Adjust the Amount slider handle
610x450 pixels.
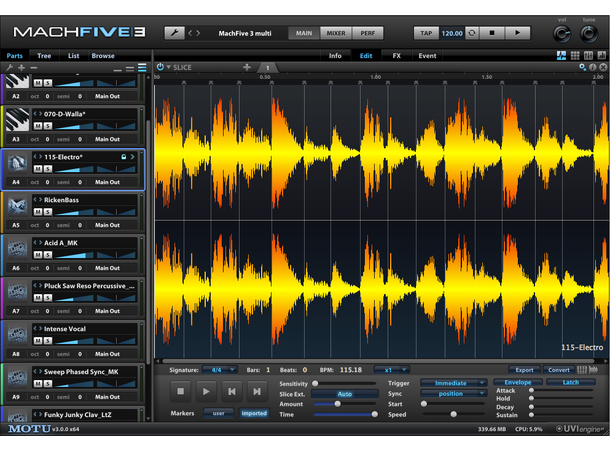pyautogui.click(x=338, y=404)
